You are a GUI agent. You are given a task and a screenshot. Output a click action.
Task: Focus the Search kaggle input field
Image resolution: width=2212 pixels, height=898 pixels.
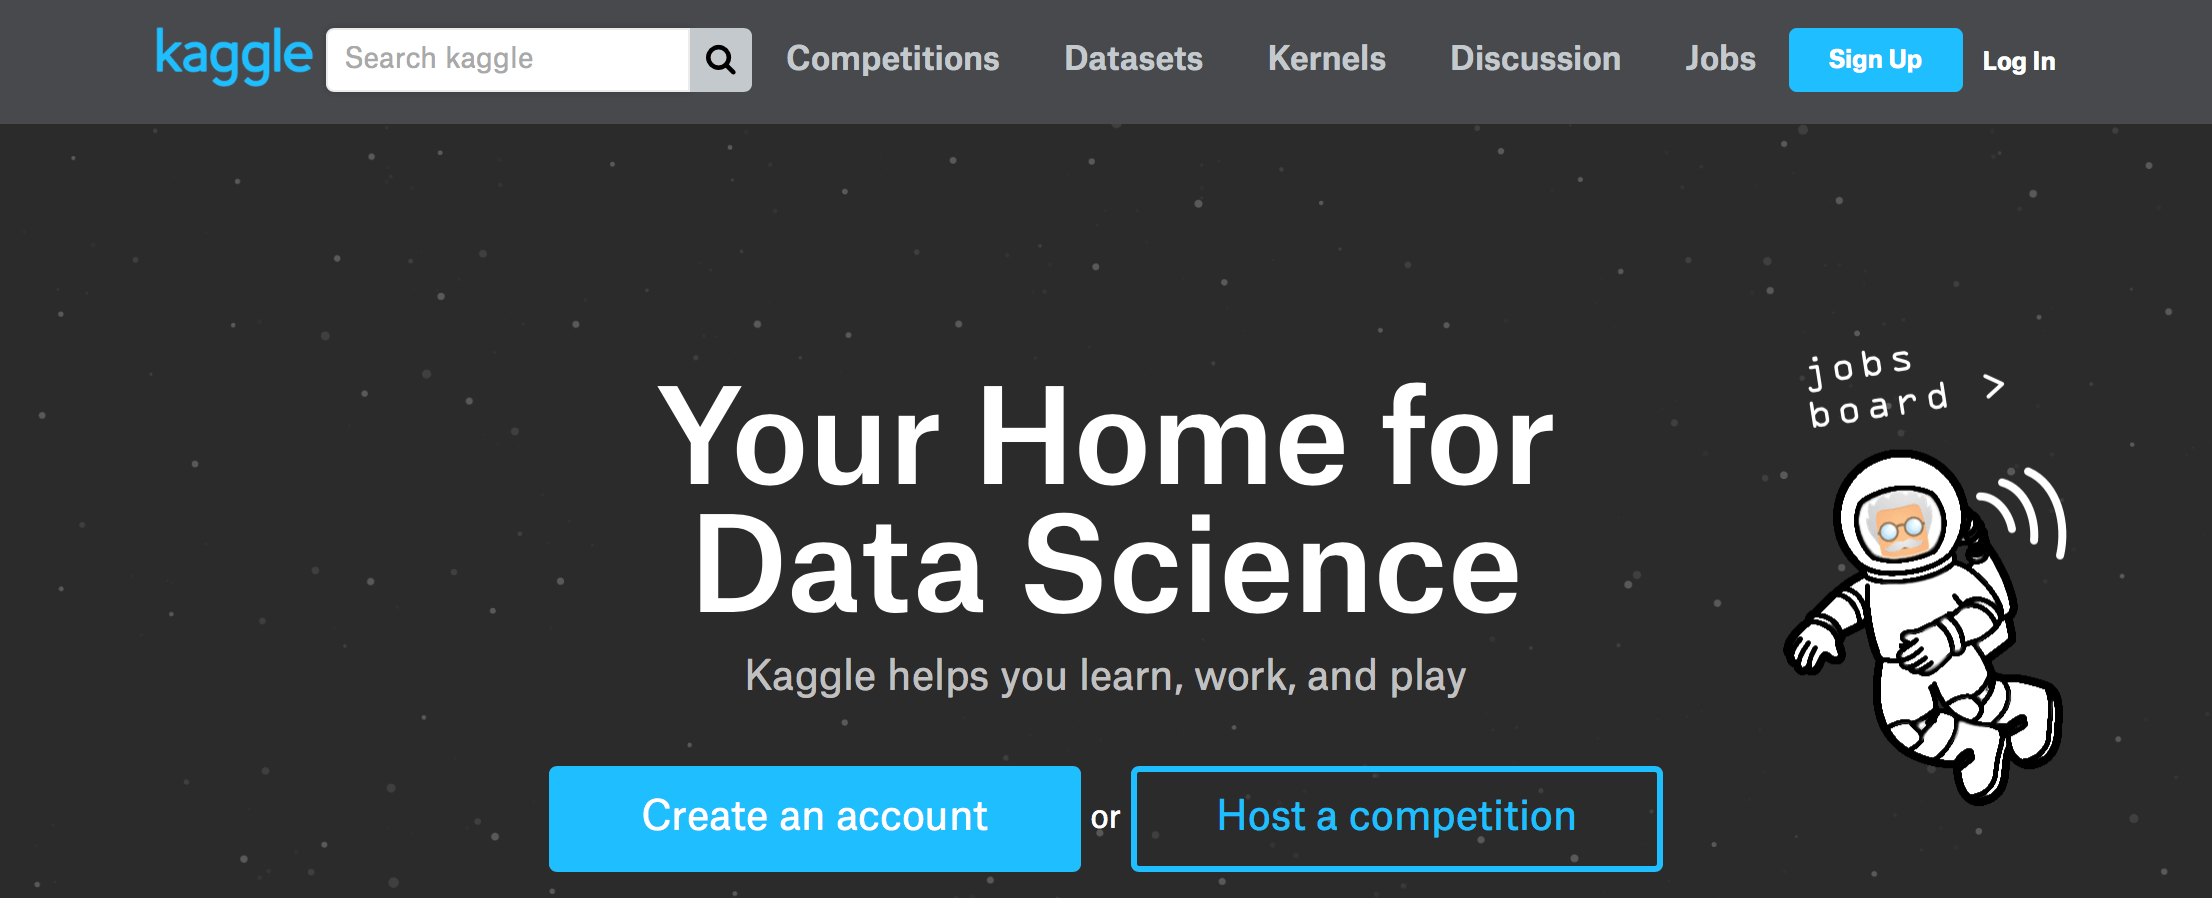point(508,60)
